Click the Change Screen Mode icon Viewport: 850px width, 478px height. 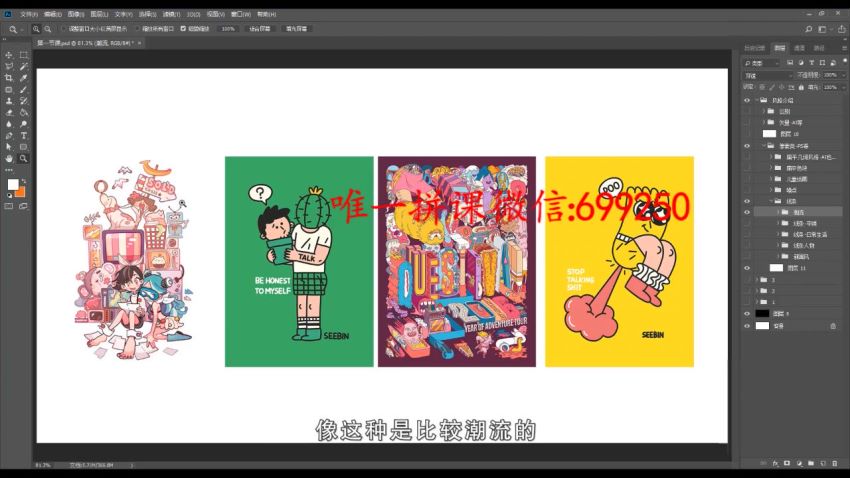(23, 206)
